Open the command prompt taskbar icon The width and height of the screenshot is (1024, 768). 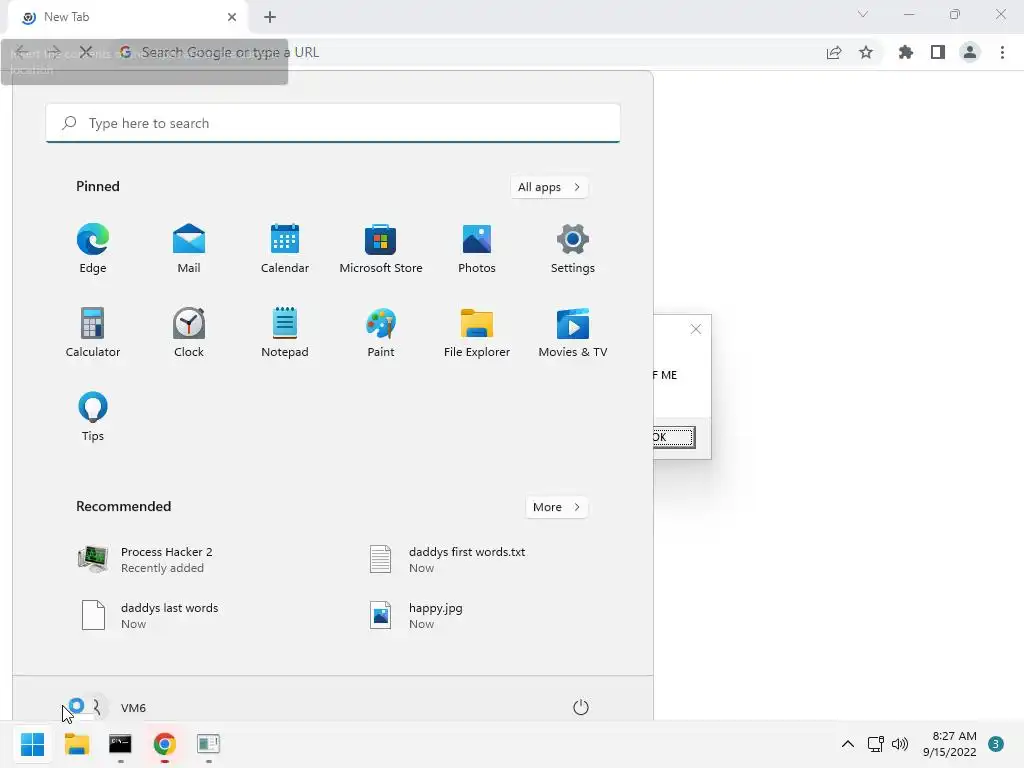click(x=120, y=744)
